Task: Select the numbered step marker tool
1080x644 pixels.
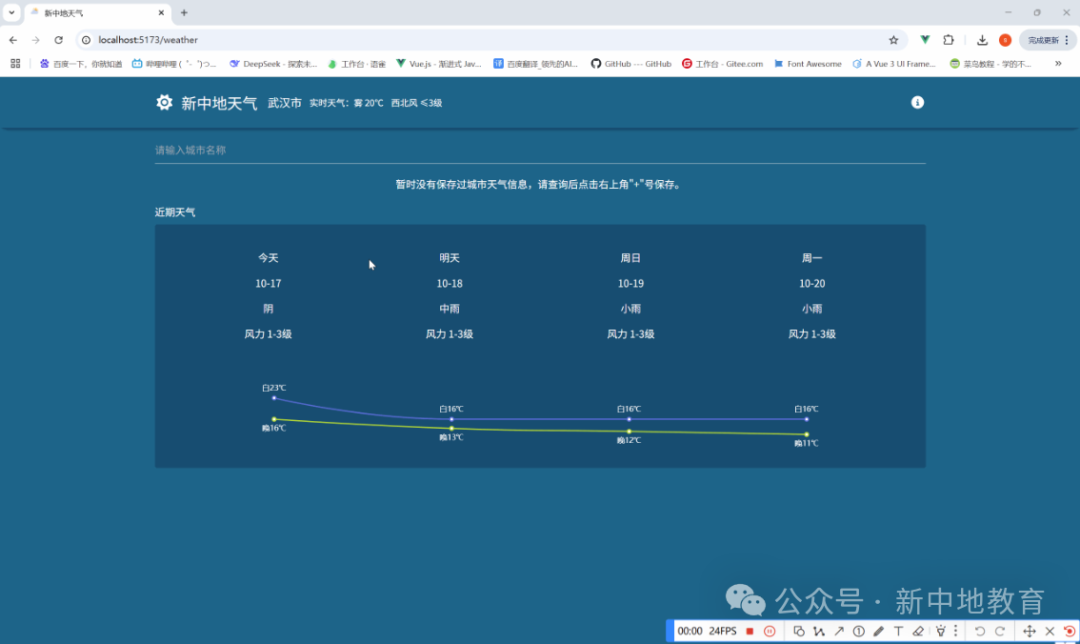Action: (858, 631)
